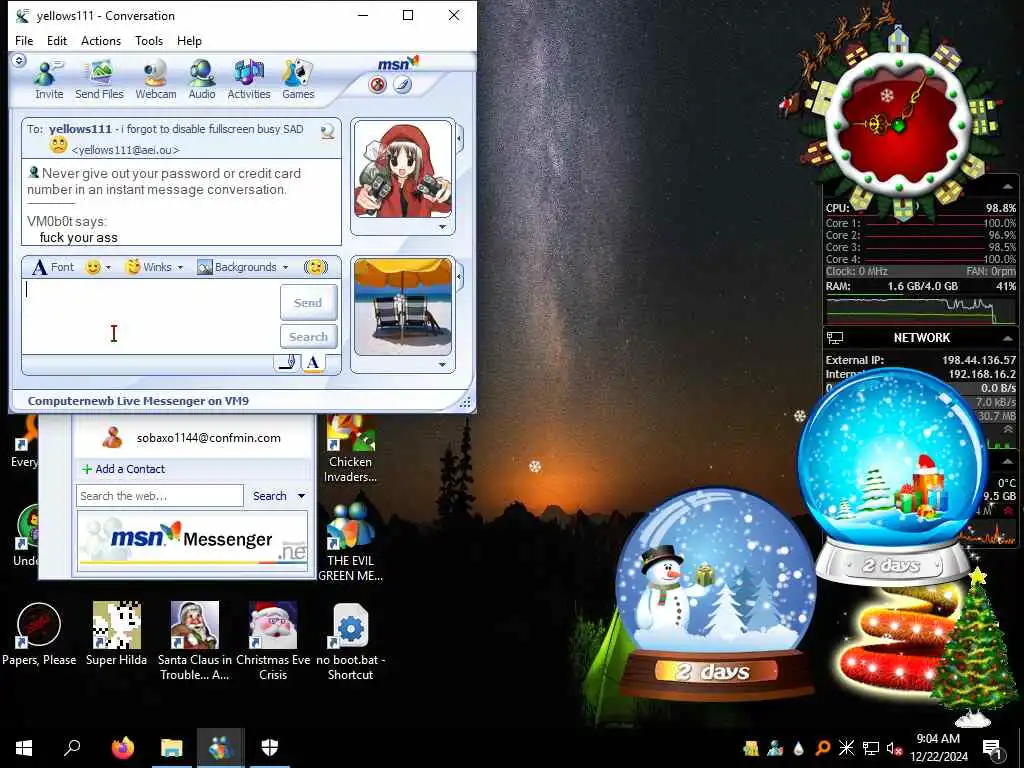
Task: Click the Computernewb Live Messenger status text
Action: [138, 401]
